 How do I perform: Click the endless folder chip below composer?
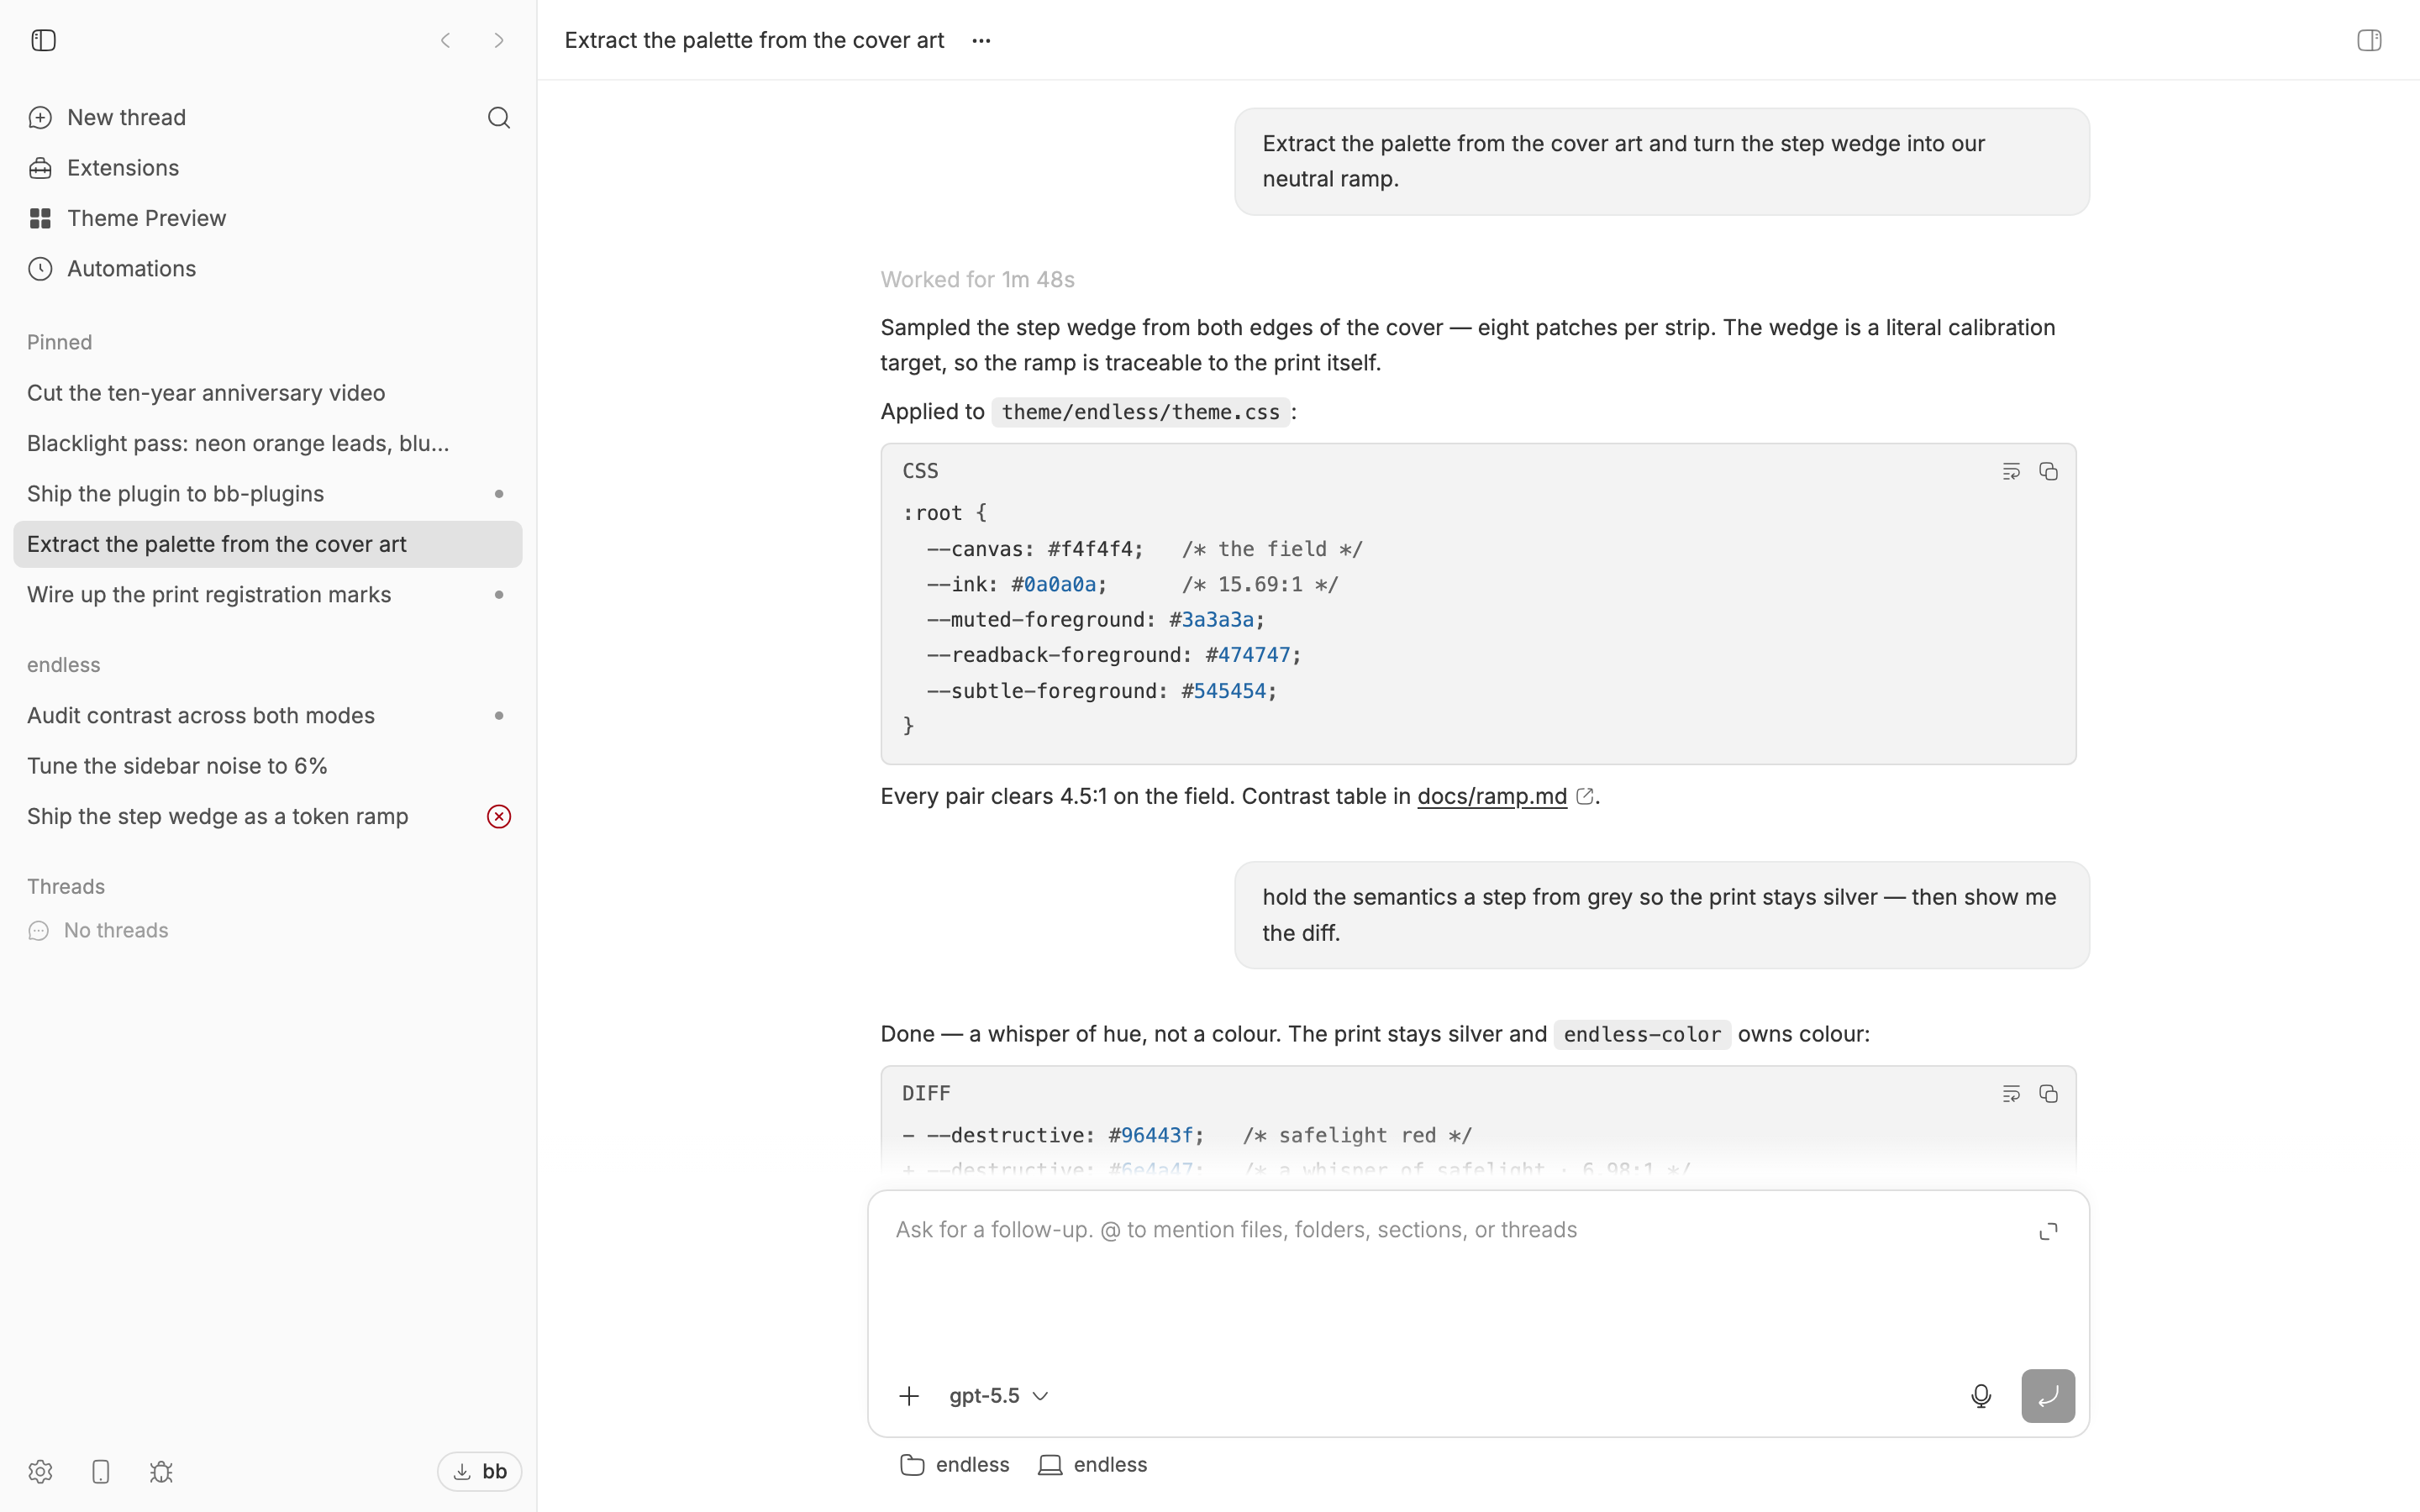coord(955,1465)
